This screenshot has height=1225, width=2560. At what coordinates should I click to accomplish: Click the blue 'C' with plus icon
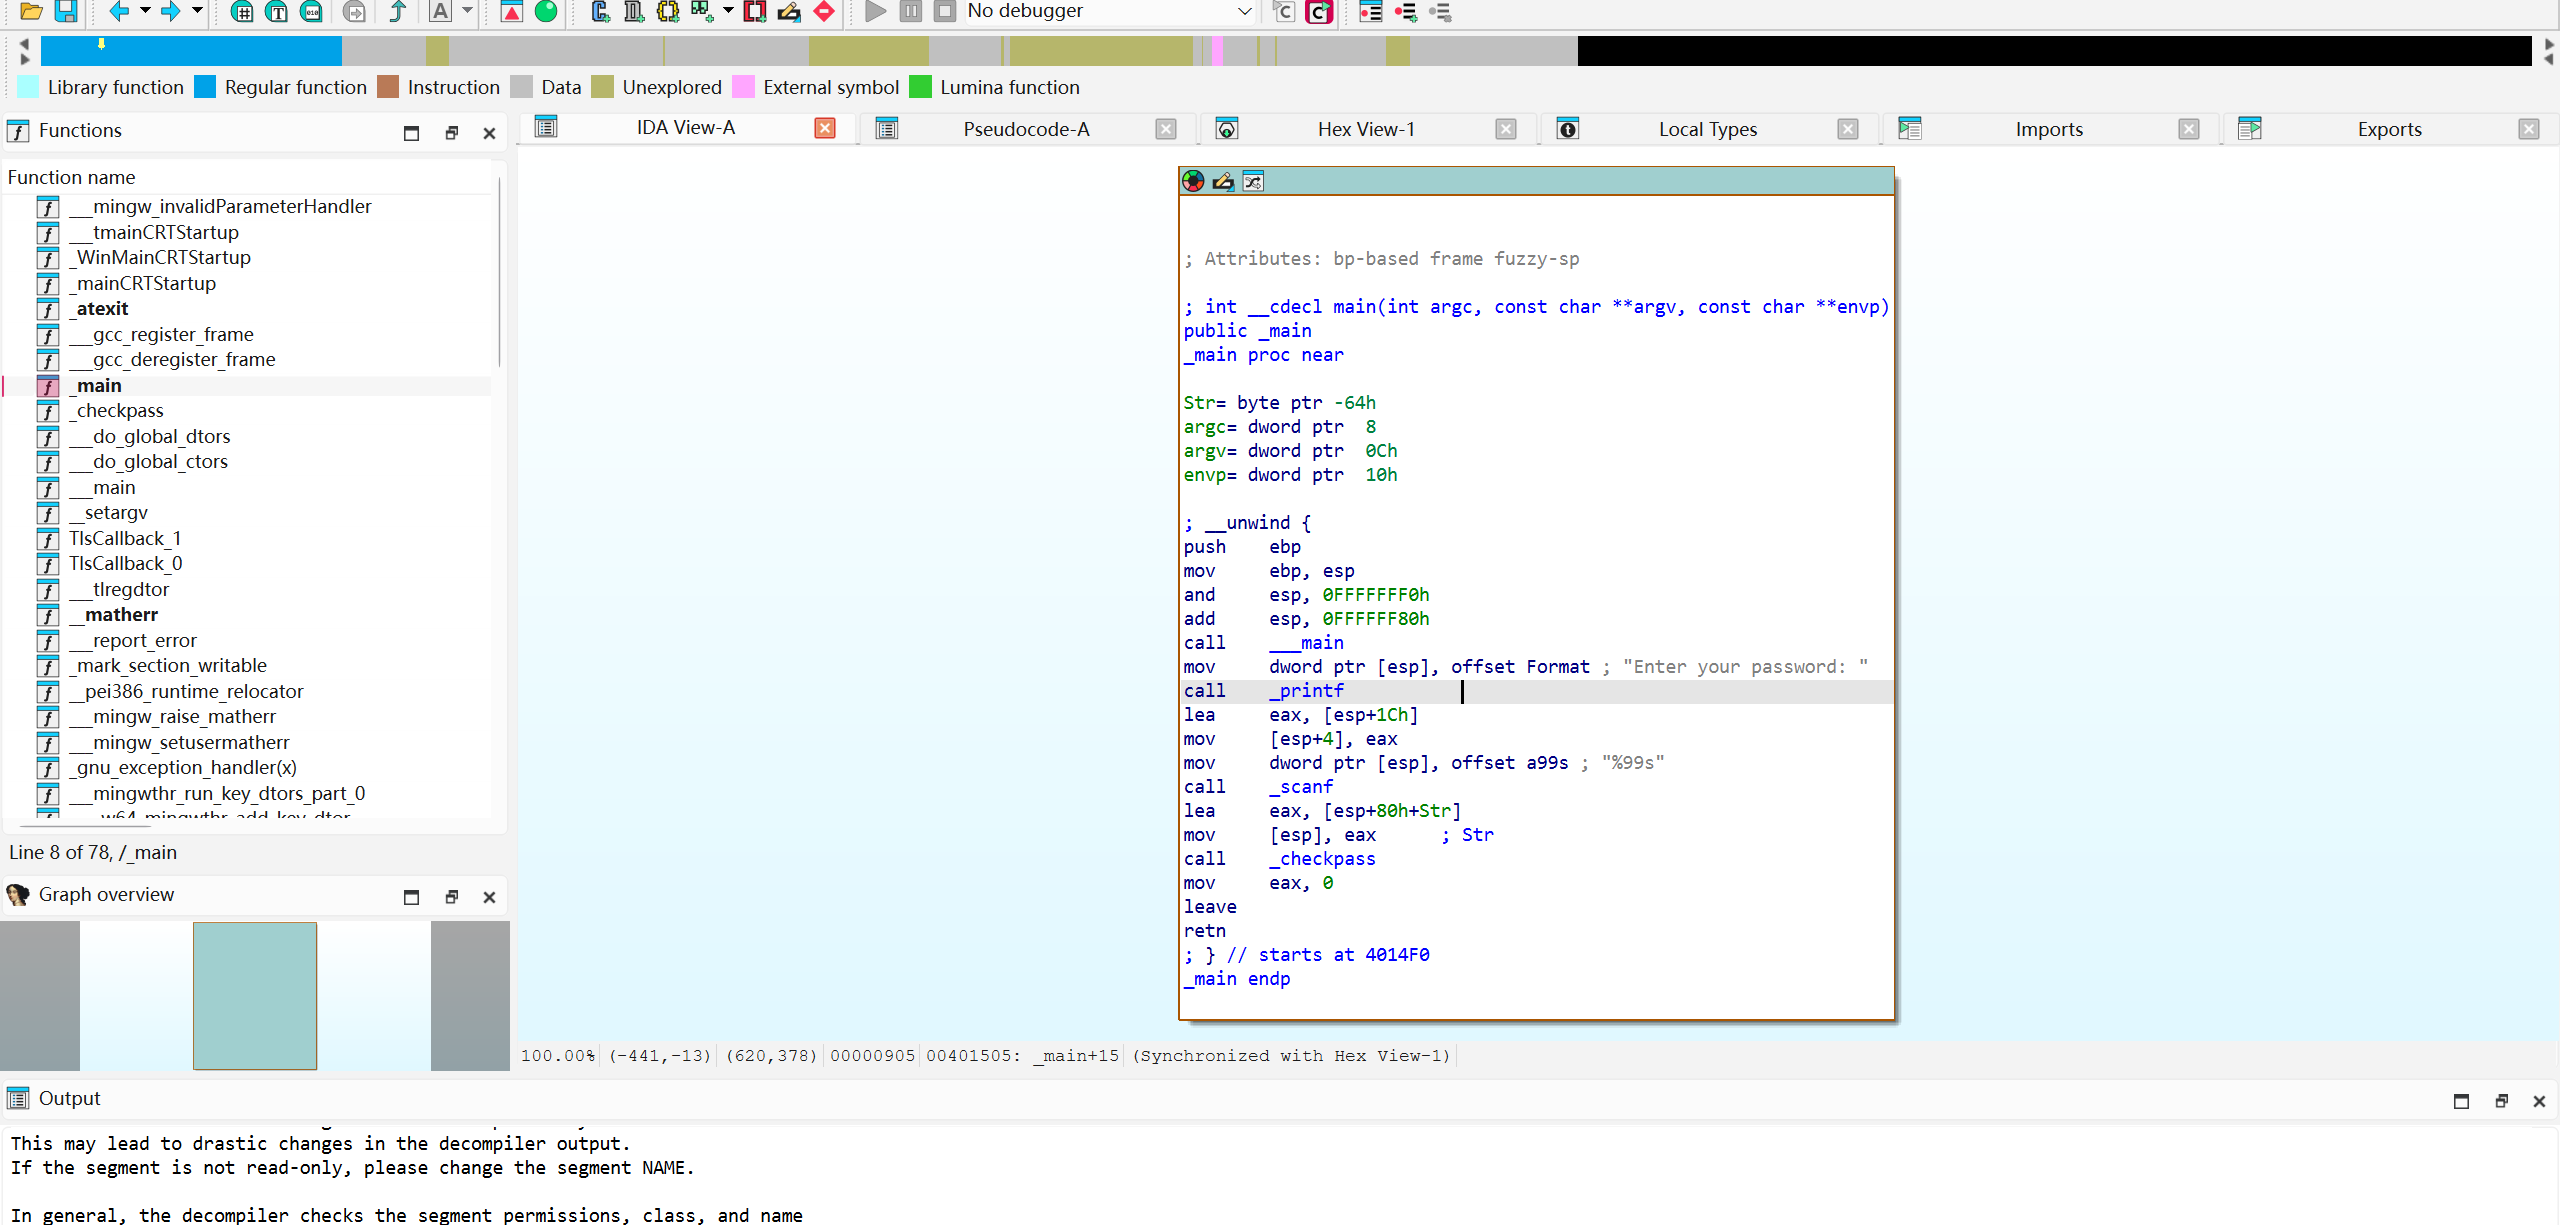(x=600, y=11)
